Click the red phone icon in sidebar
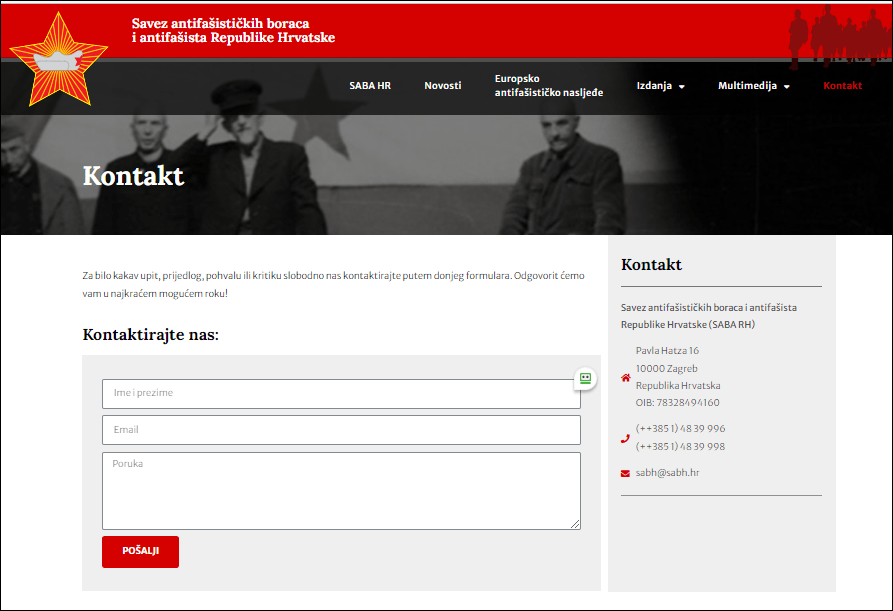The height and width of the screenshot is (611, 893). 626,438
